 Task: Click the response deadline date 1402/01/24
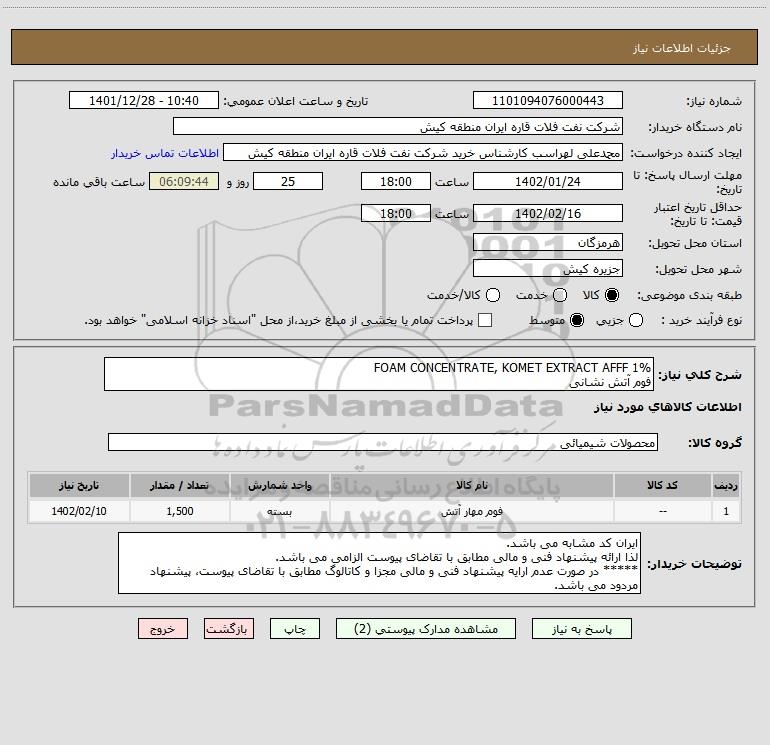click(x=548, y=181)
